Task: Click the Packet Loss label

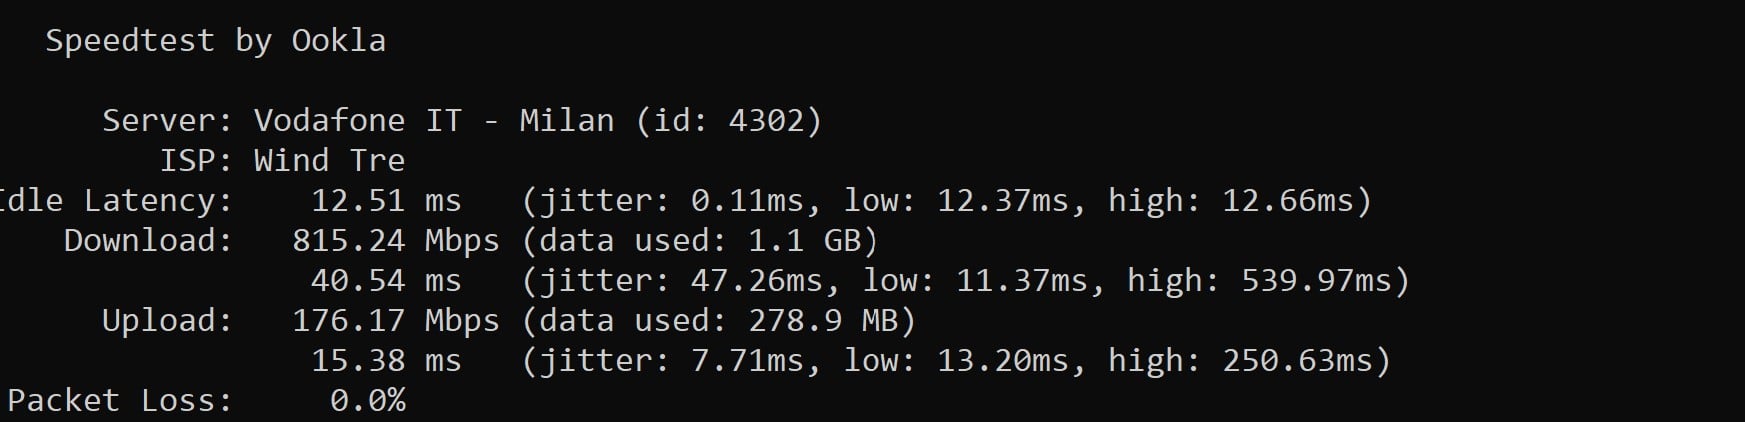Action: 119,401
